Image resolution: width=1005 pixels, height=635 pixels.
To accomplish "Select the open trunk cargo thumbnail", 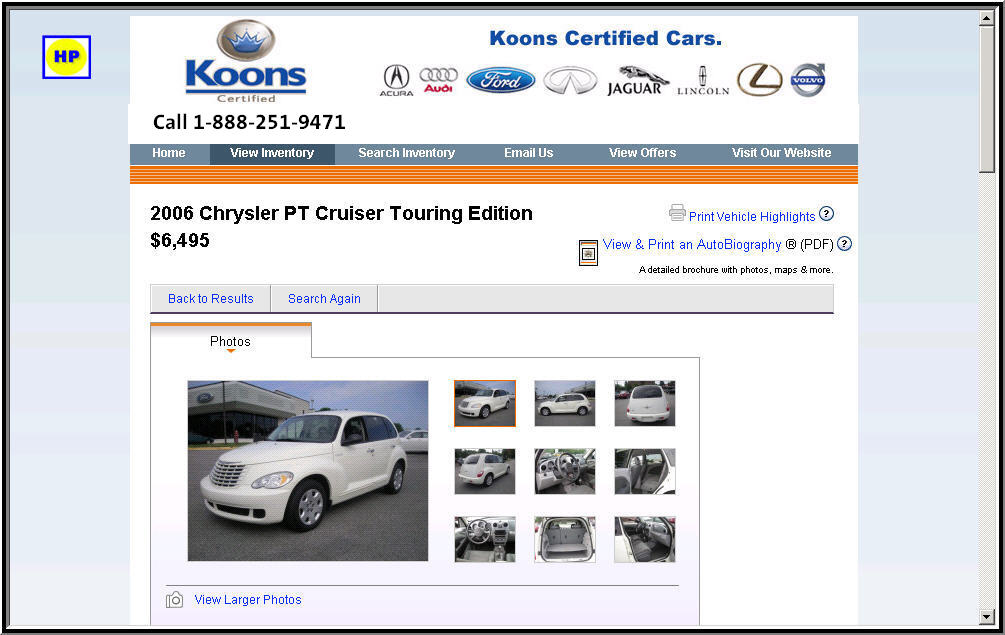I will [x=565, y=540].
